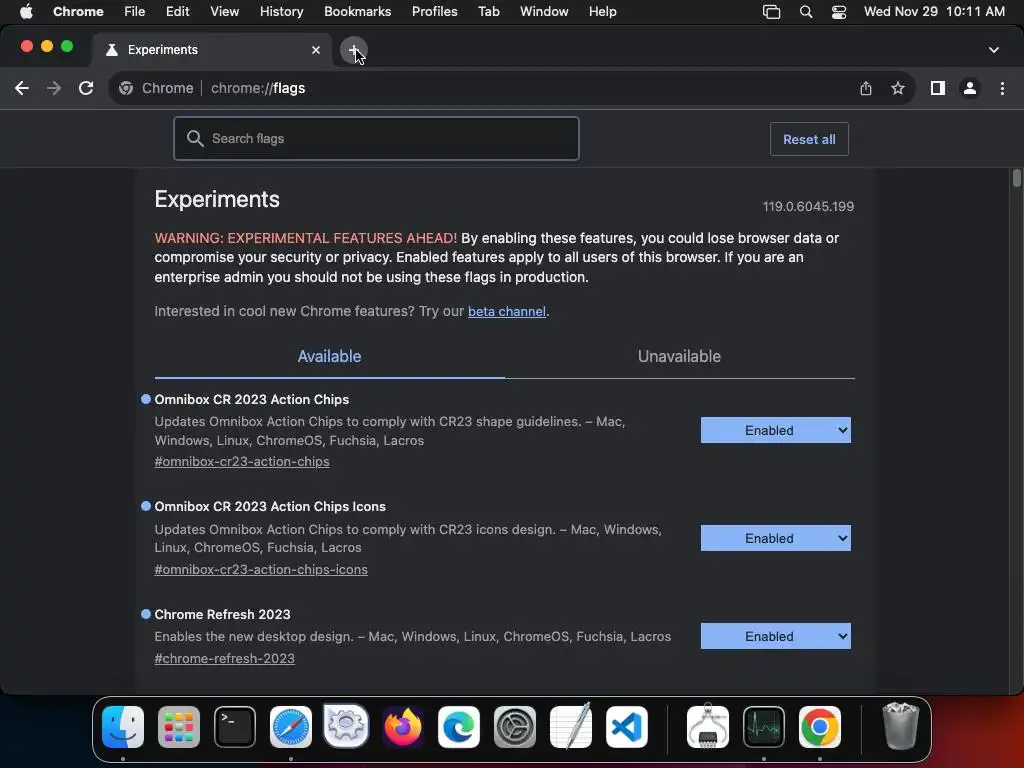This screenshot has width=1024, height=768.
Task: Open a new tab with plus button
Action: coord(353,50)
